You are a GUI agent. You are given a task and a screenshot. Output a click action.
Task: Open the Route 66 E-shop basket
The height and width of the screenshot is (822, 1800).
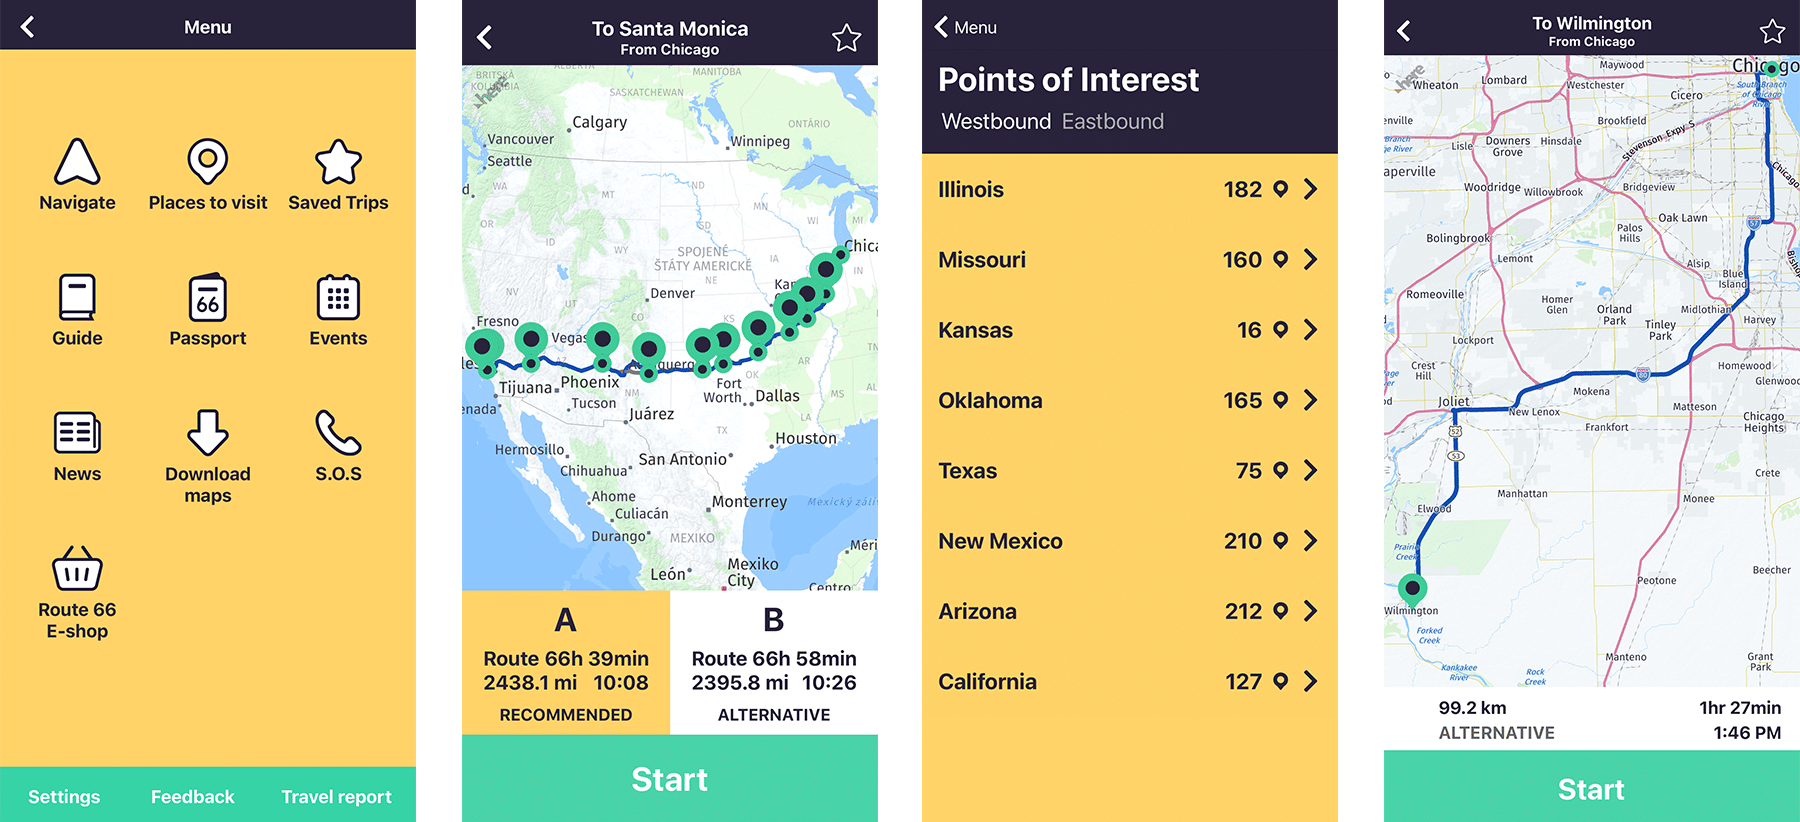click(x=77, y=568)
